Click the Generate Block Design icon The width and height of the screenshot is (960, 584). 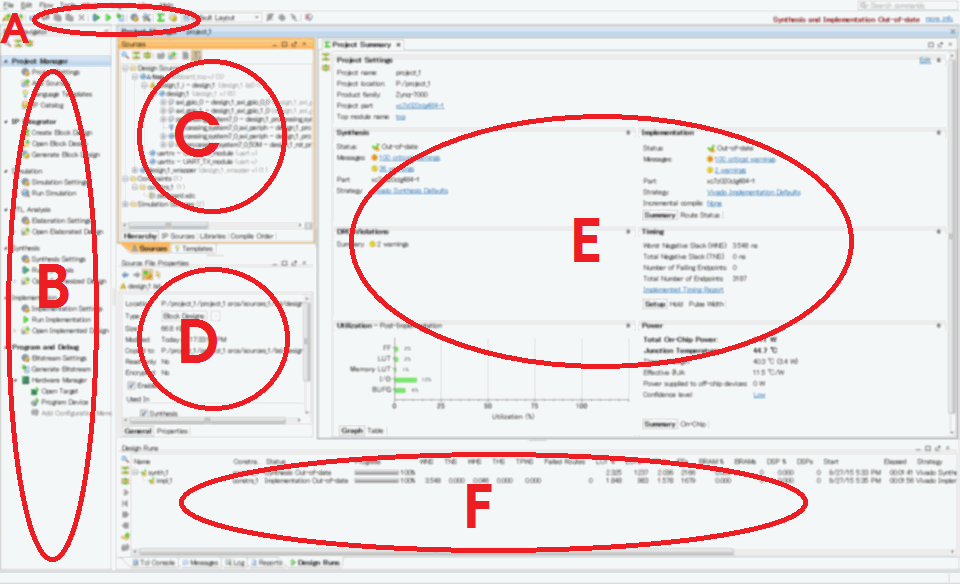pyautogui.click(x=25, y=155)
